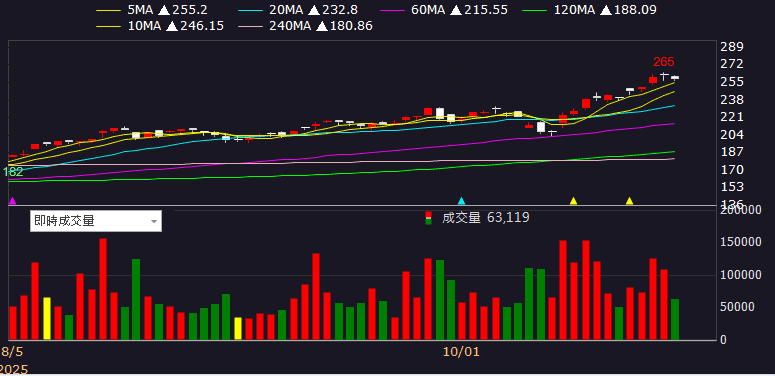775x376 pixels.
Task: Click the arrow of the 即時成交量 combo box
Action: tap(154, 221)
